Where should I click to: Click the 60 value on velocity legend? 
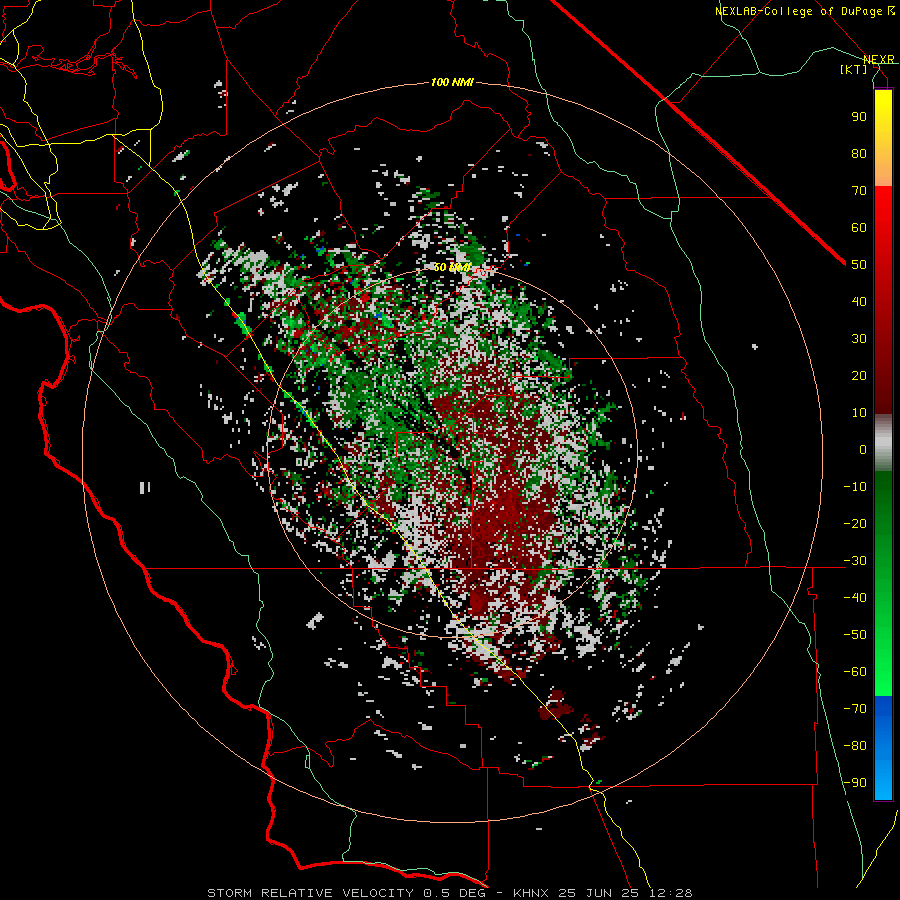pyautogui.click(x=859, y=227)
